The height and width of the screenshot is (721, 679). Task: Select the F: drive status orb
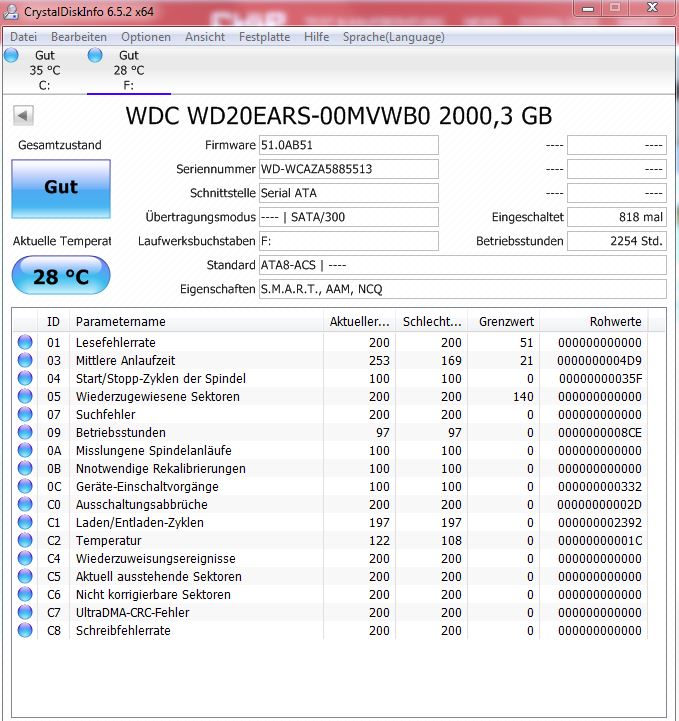pyautogui.click(x=95, y=55)
